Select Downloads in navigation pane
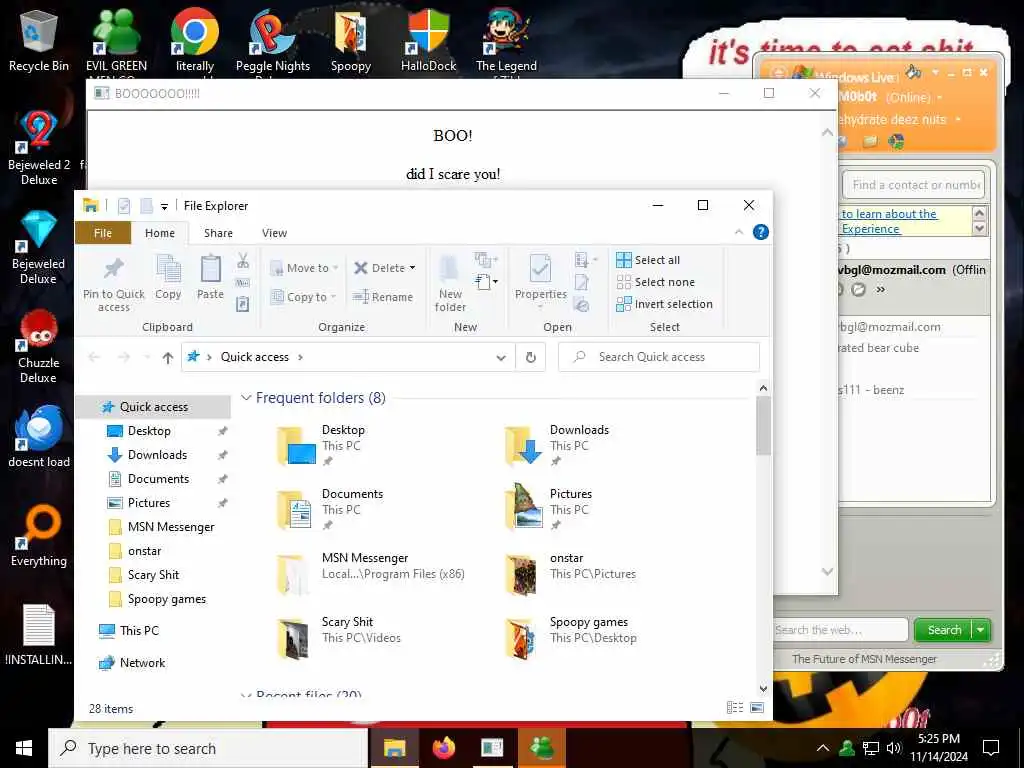The height and width of the screenshot is (768, 1024). [157, 455]
